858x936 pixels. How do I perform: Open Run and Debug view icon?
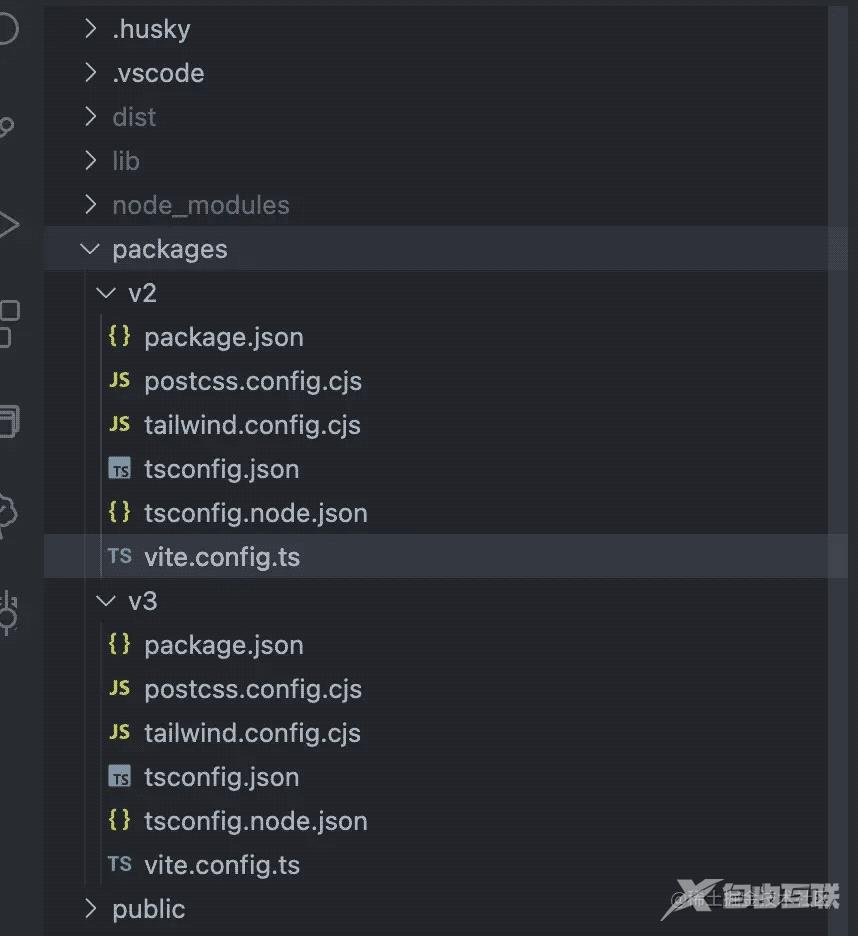[x=8, y=224]
